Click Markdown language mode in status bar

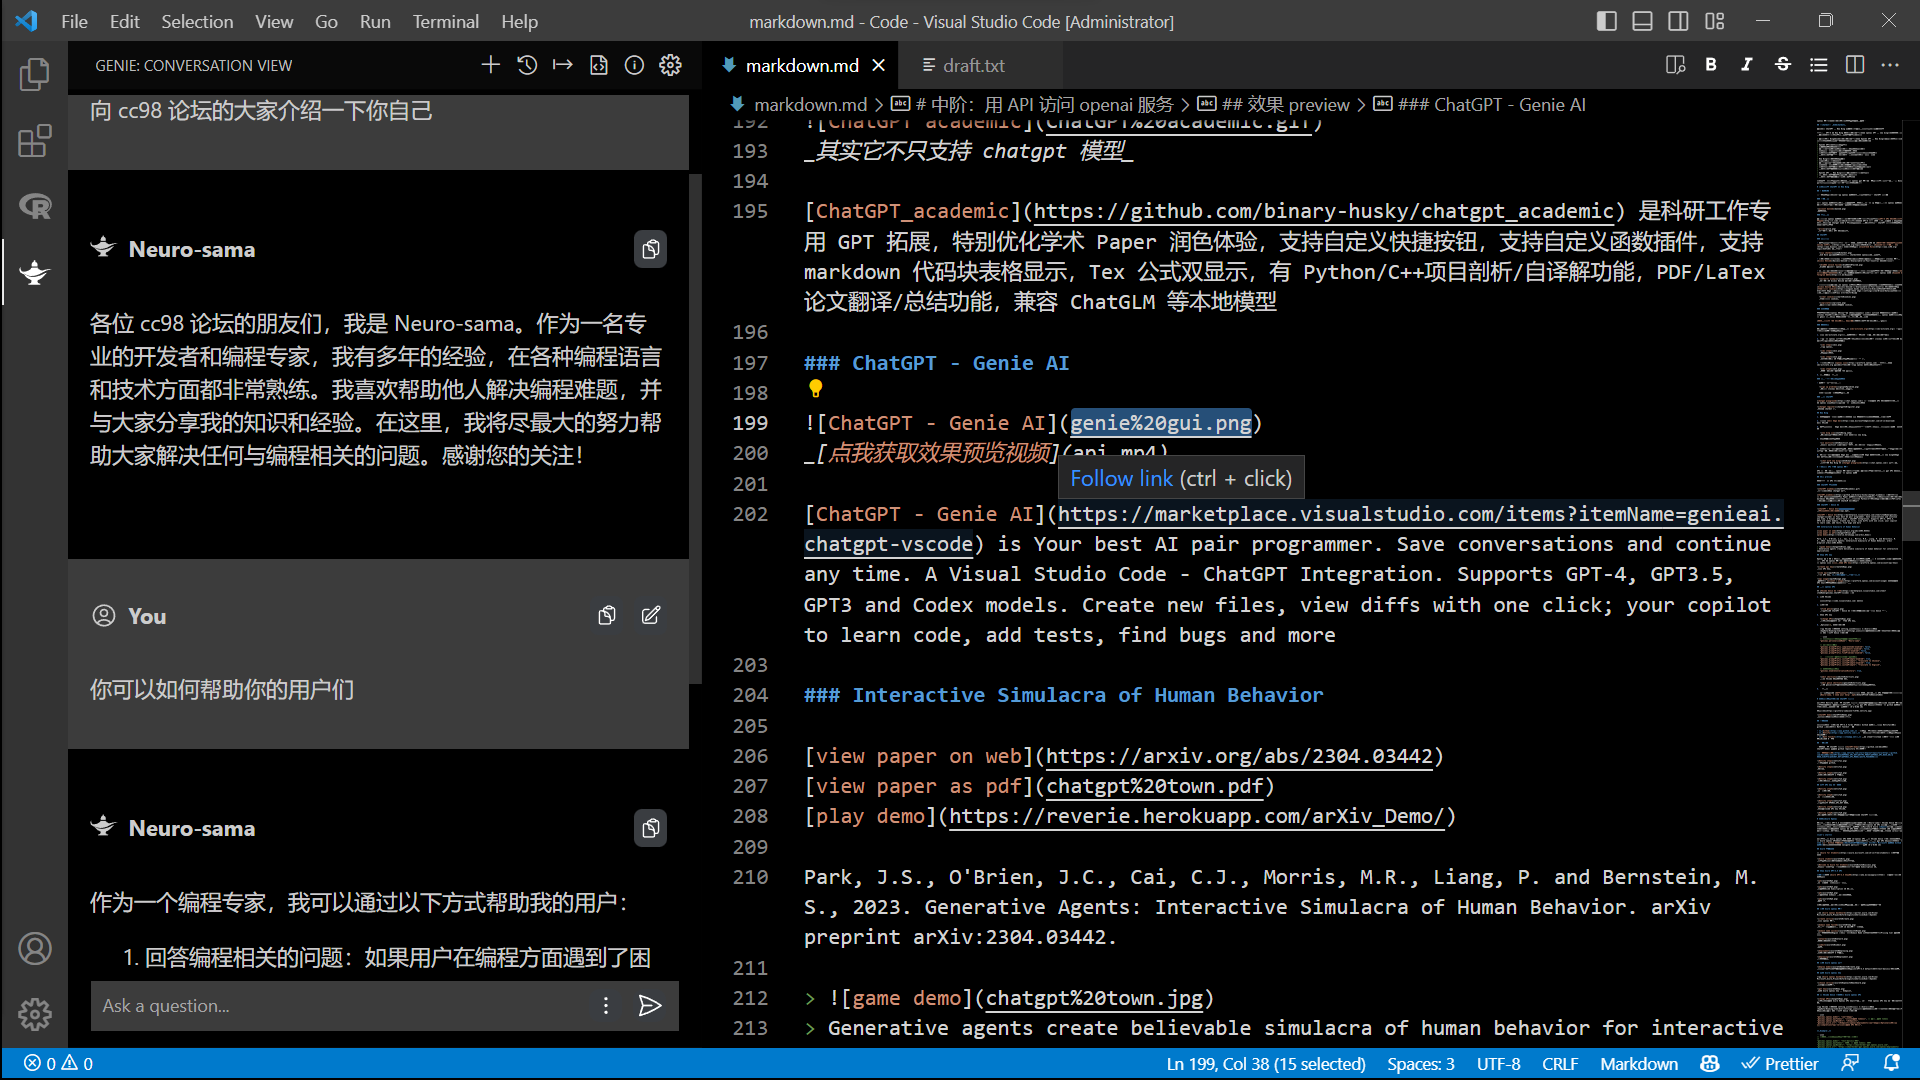1638,1063
